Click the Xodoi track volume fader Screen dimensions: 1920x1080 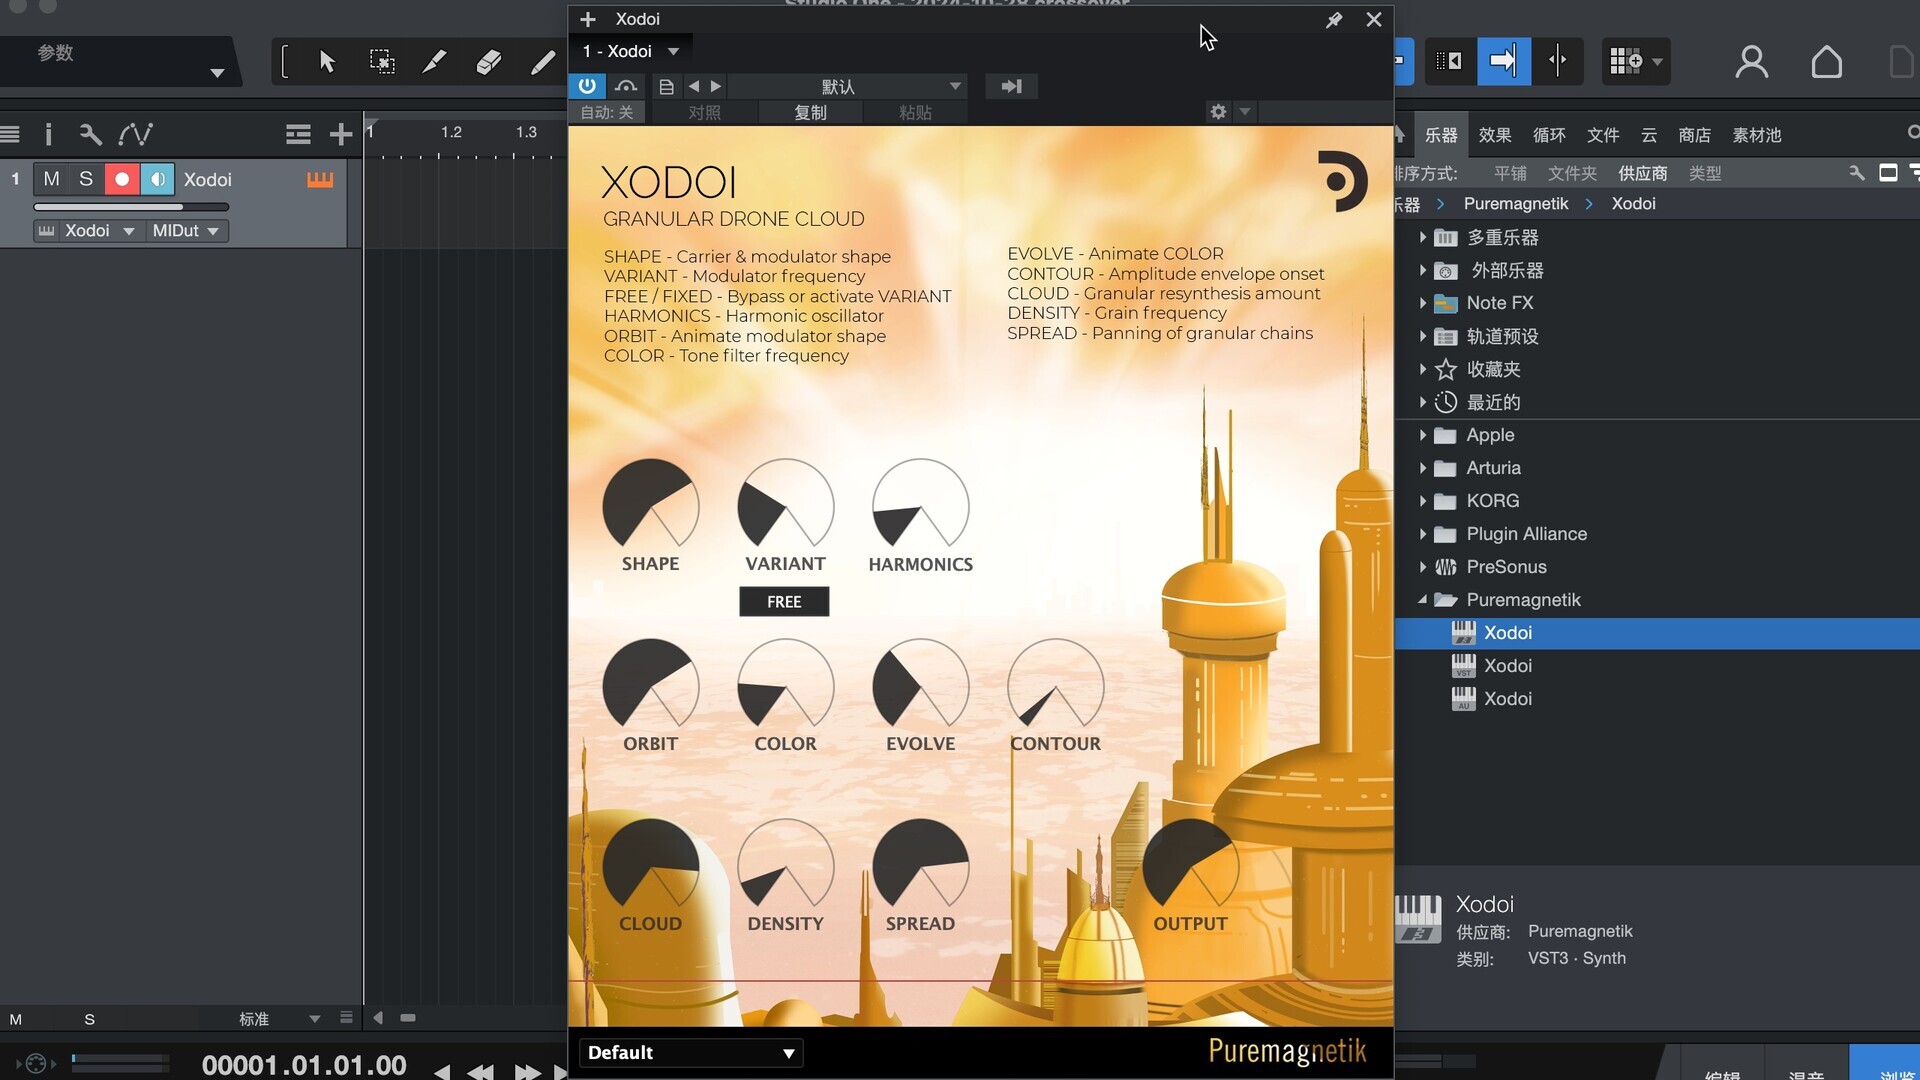131,207
